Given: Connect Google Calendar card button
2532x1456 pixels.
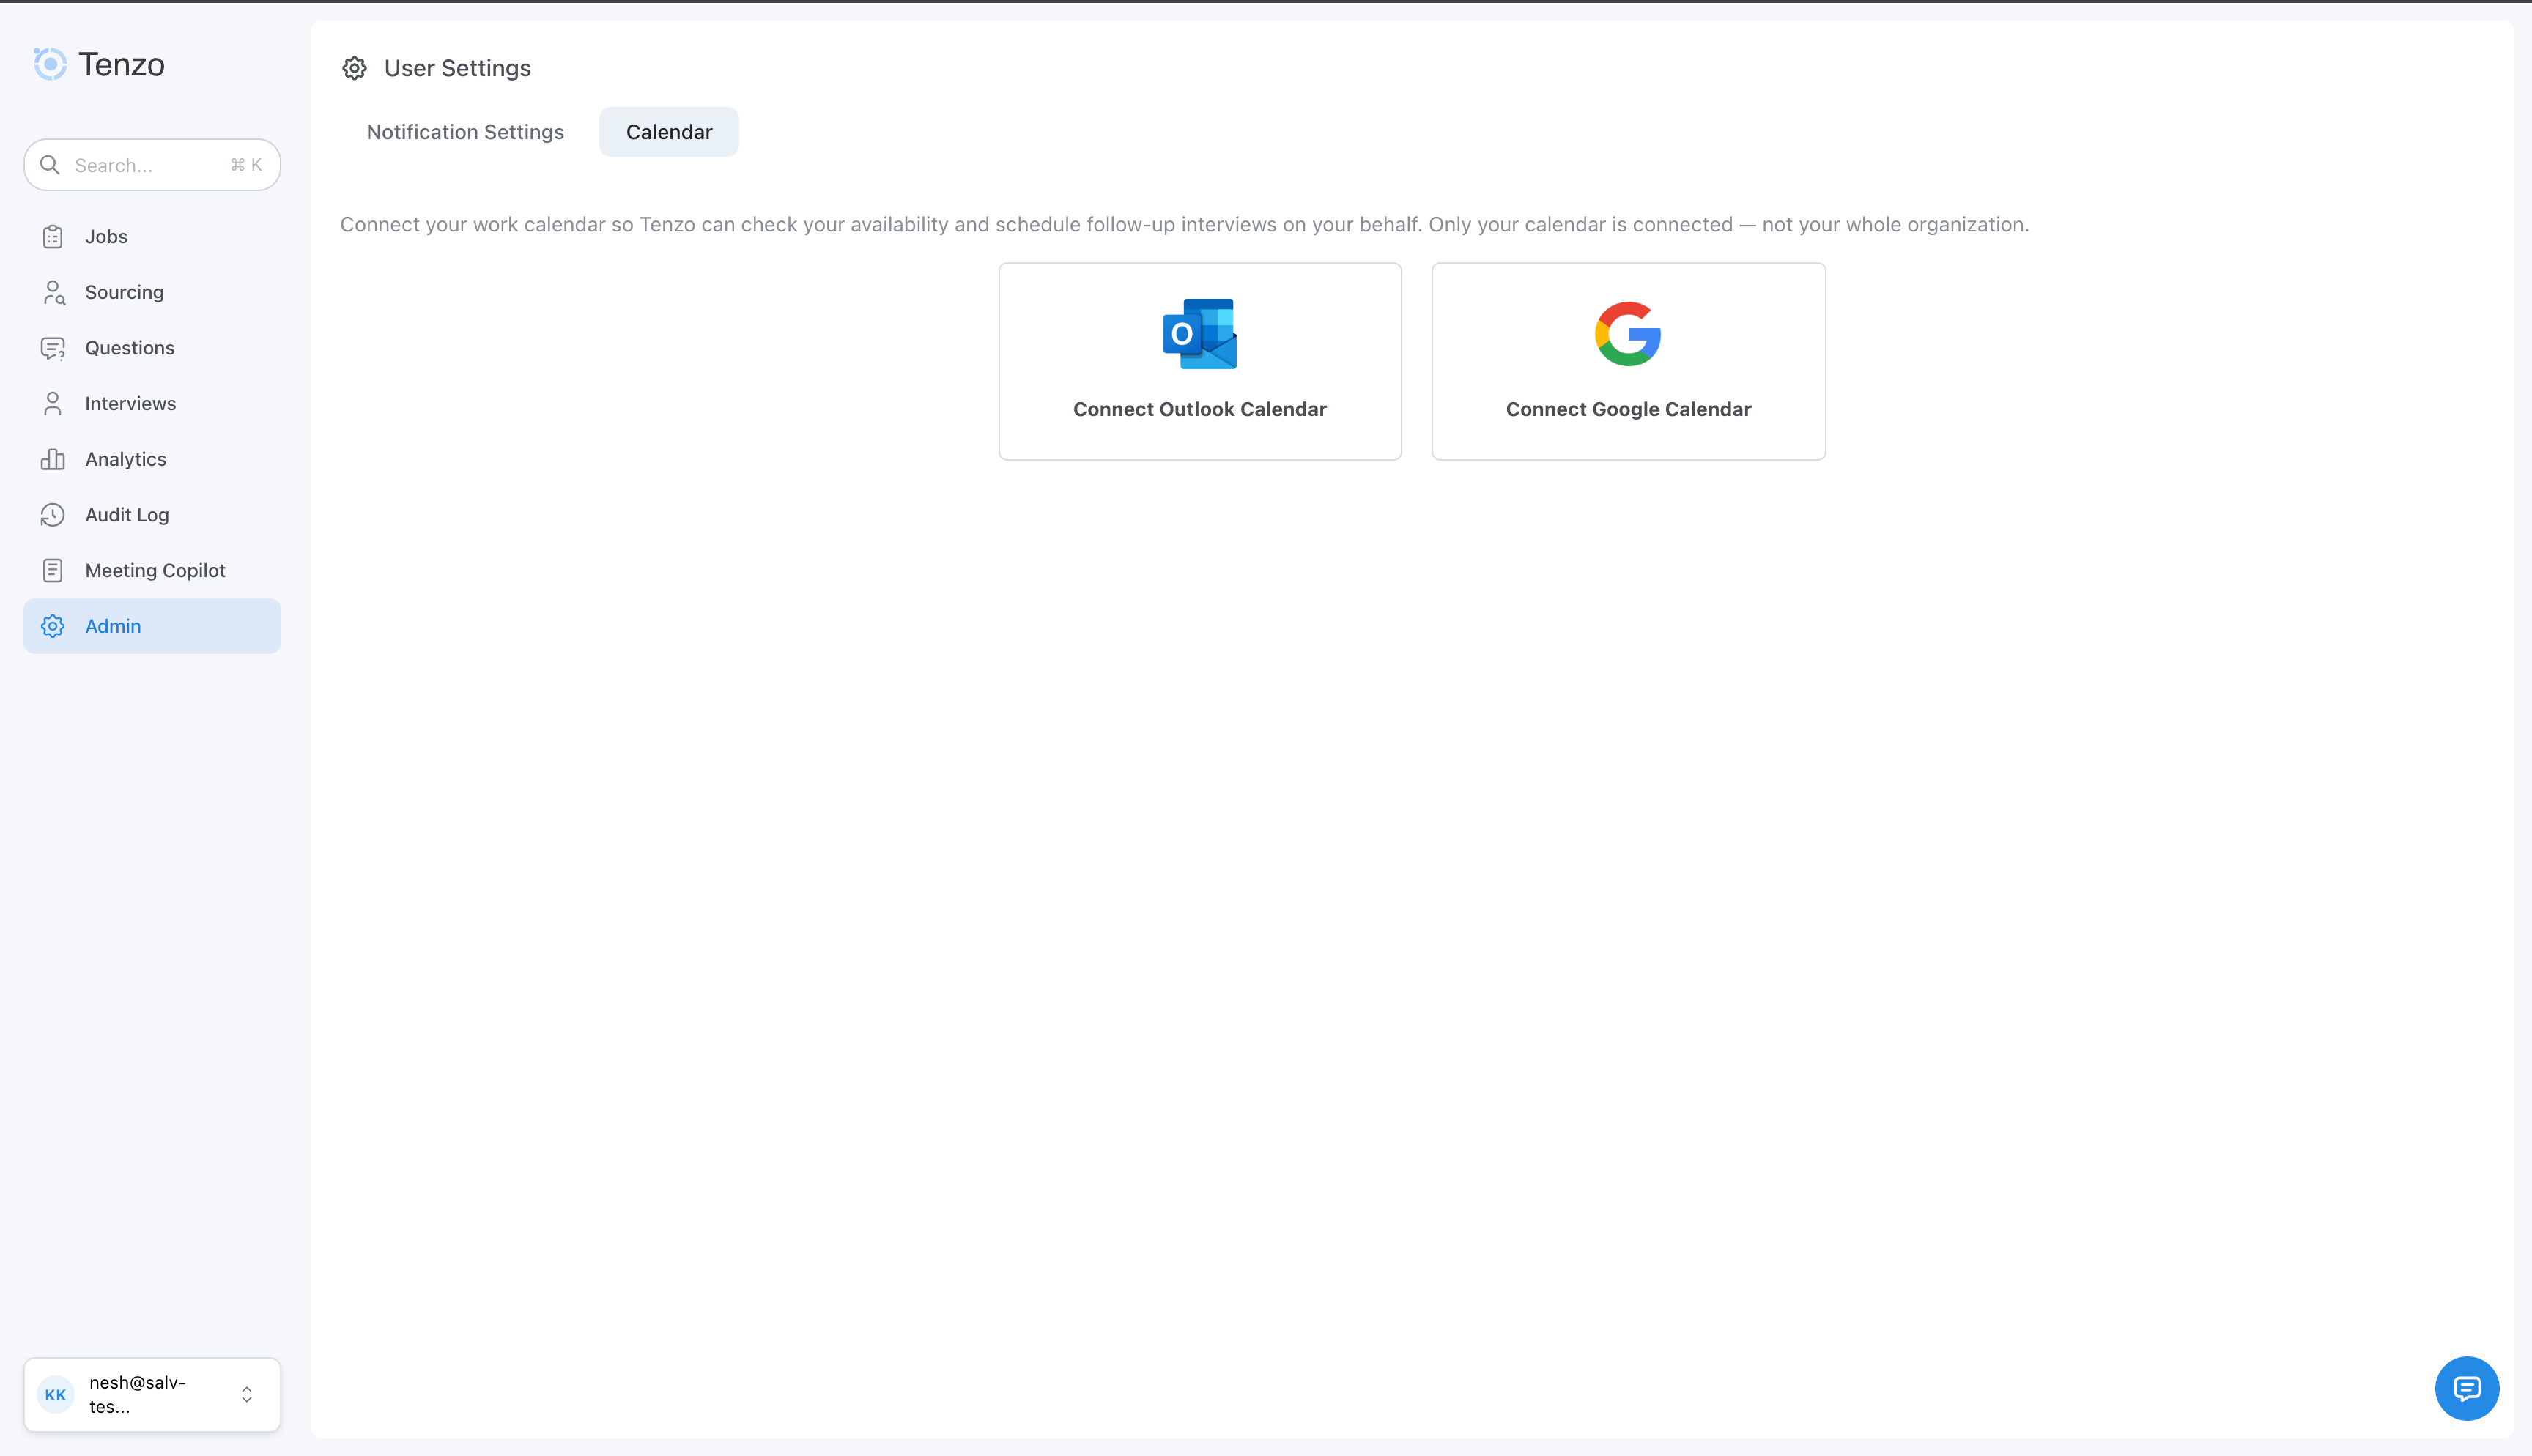Looking at the screenshot, I should 1628,361.
